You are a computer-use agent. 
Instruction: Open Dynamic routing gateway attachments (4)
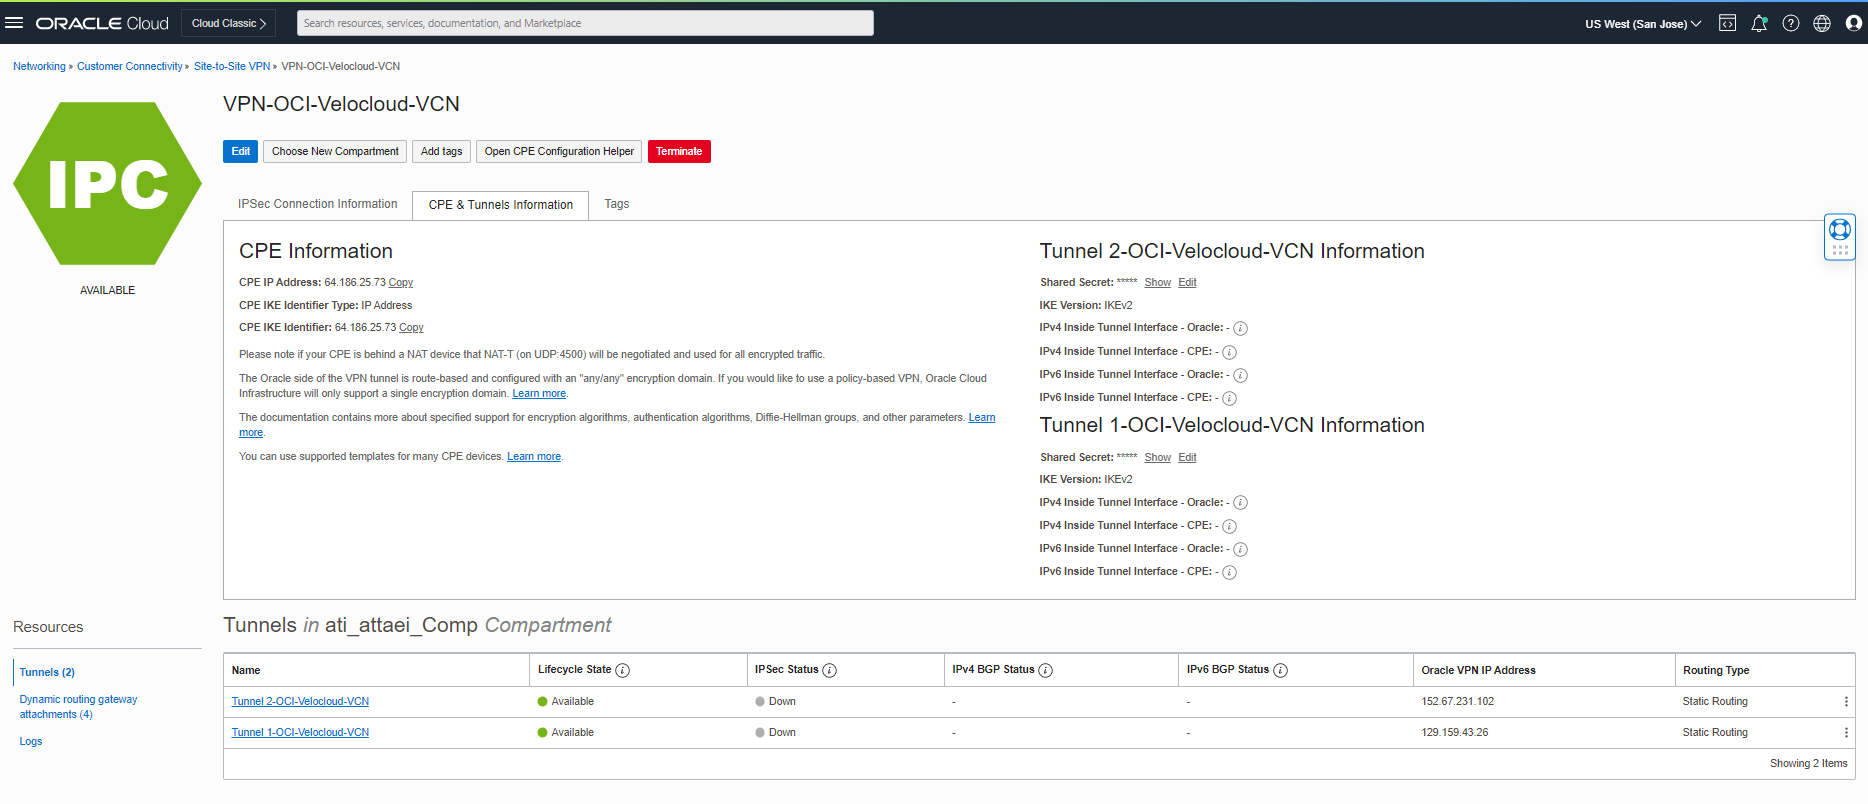78,707
